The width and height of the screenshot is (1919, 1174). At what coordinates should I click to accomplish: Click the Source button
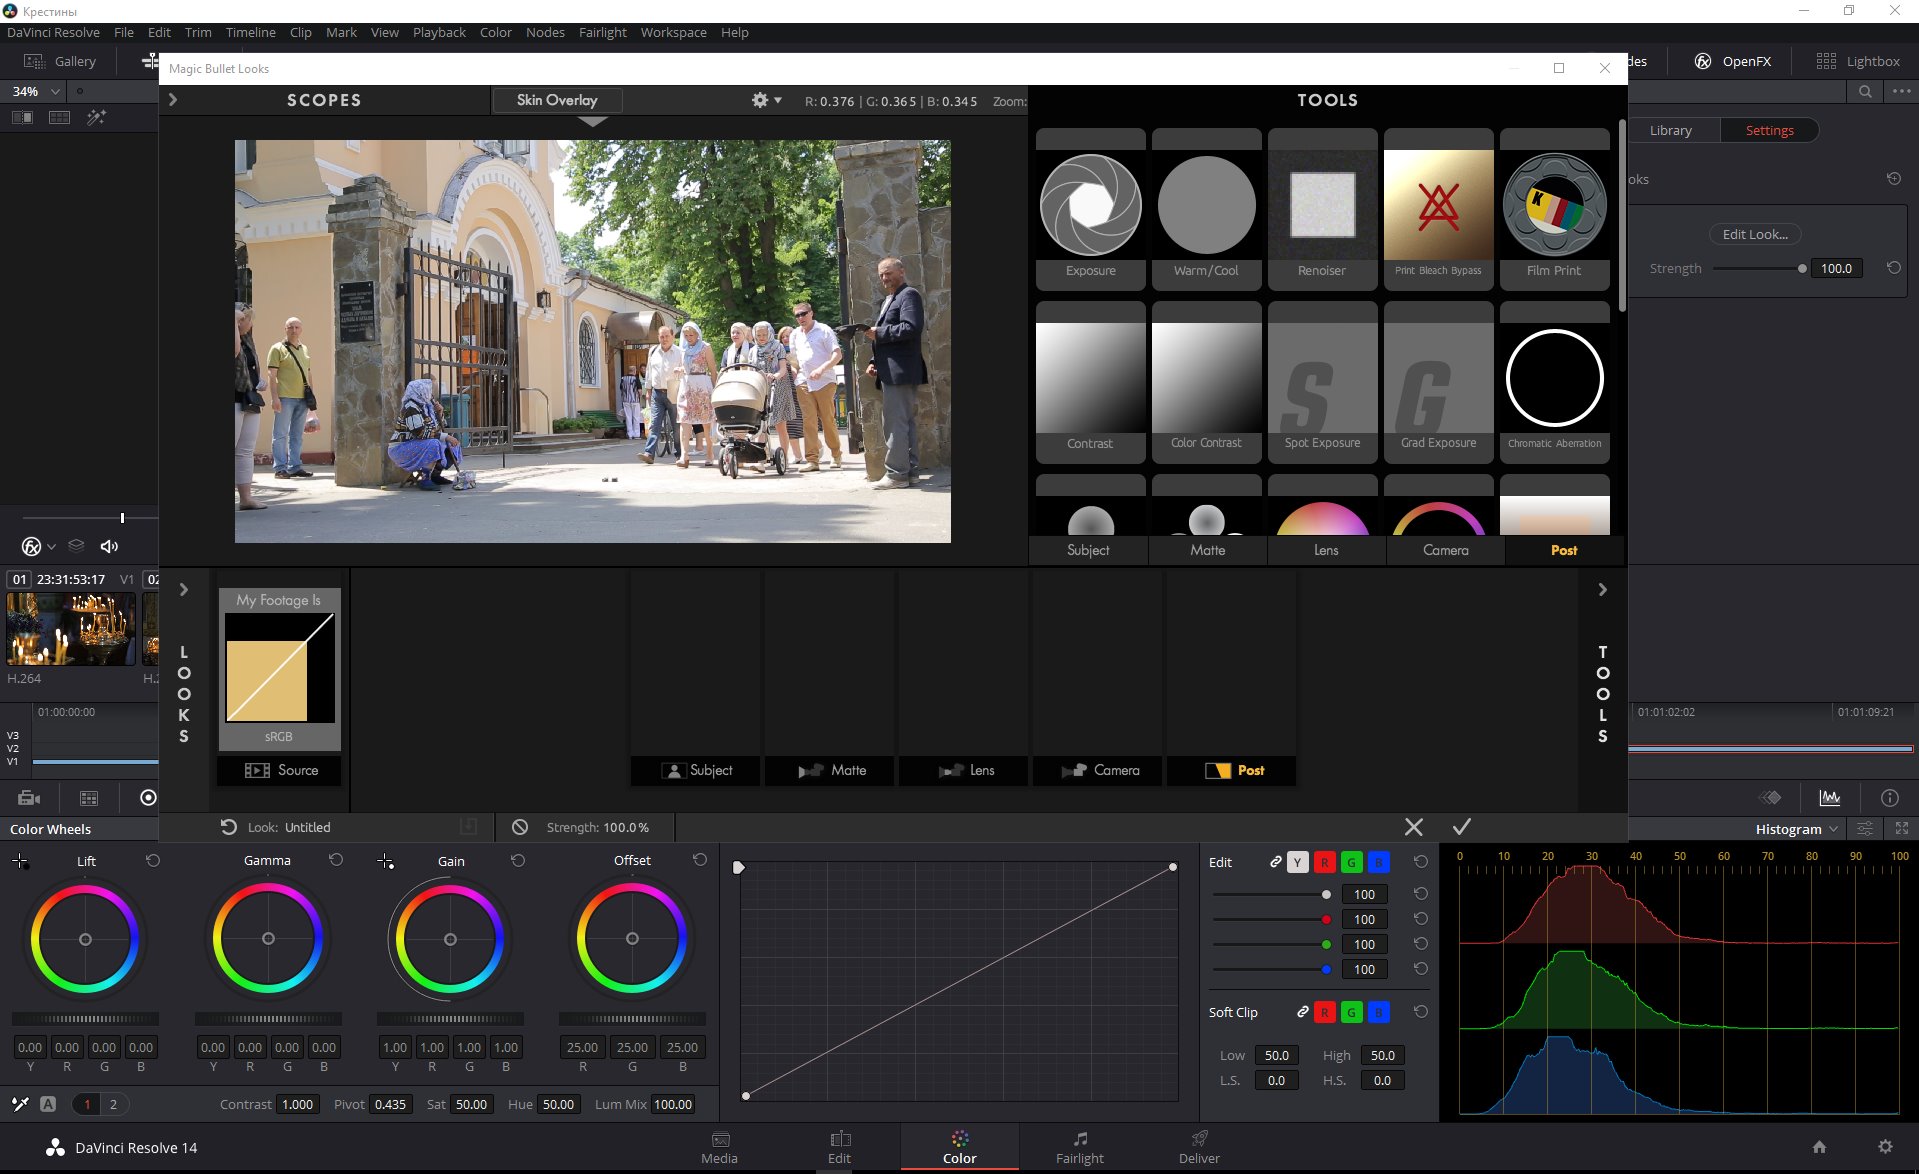280,770
